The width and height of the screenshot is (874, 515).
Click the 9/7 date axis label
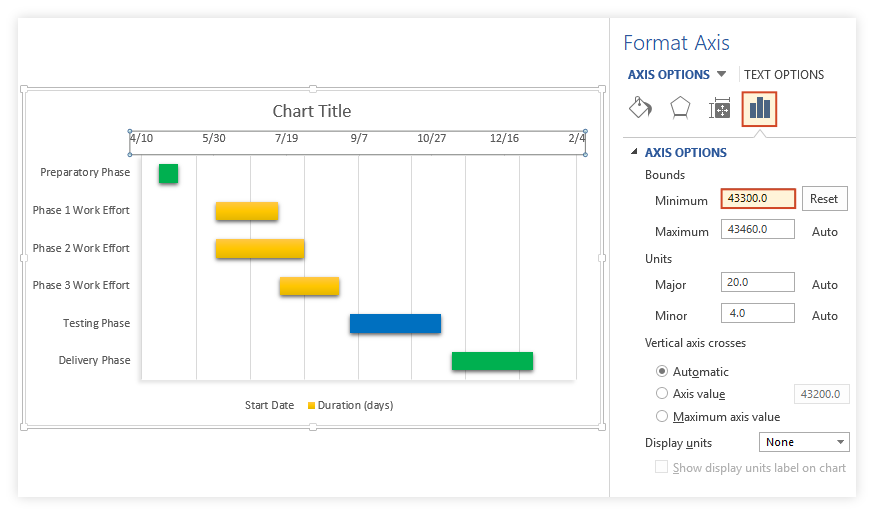tap(359, 138)
